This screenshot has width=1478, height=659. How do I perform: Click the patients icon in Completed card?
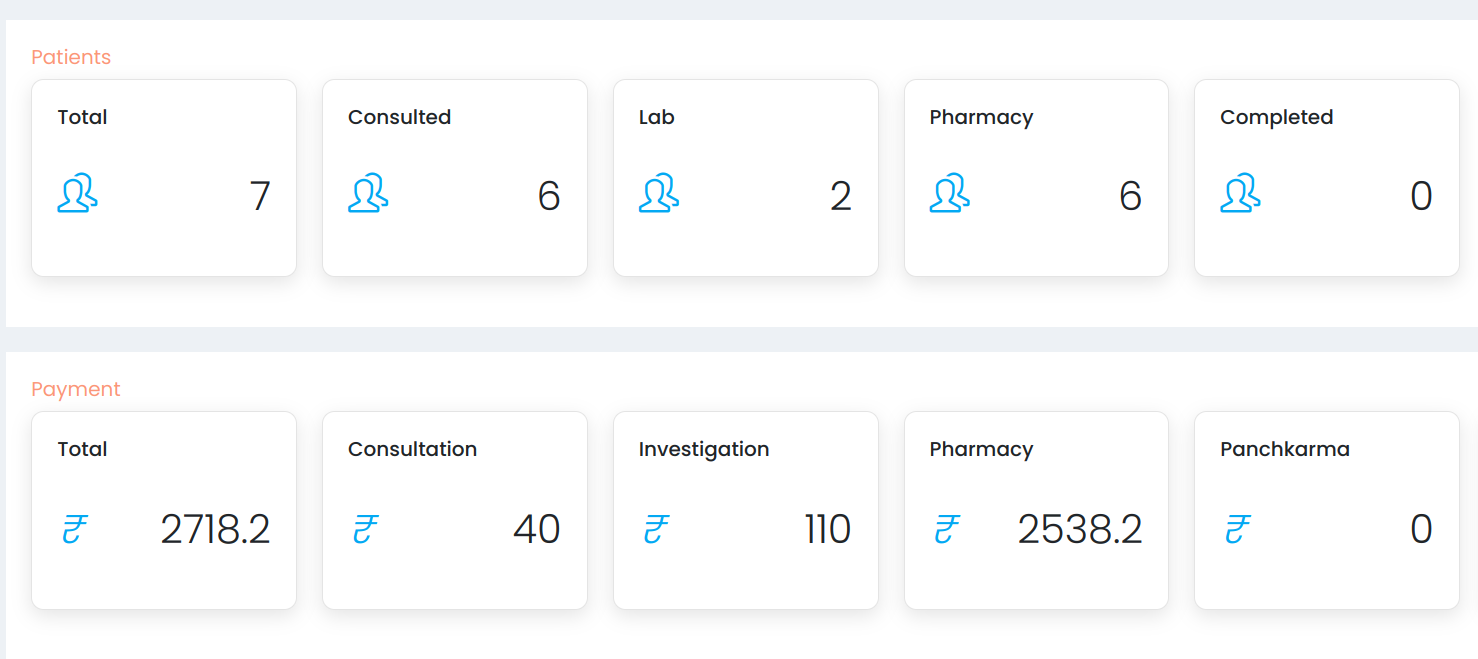point(1240,193)
